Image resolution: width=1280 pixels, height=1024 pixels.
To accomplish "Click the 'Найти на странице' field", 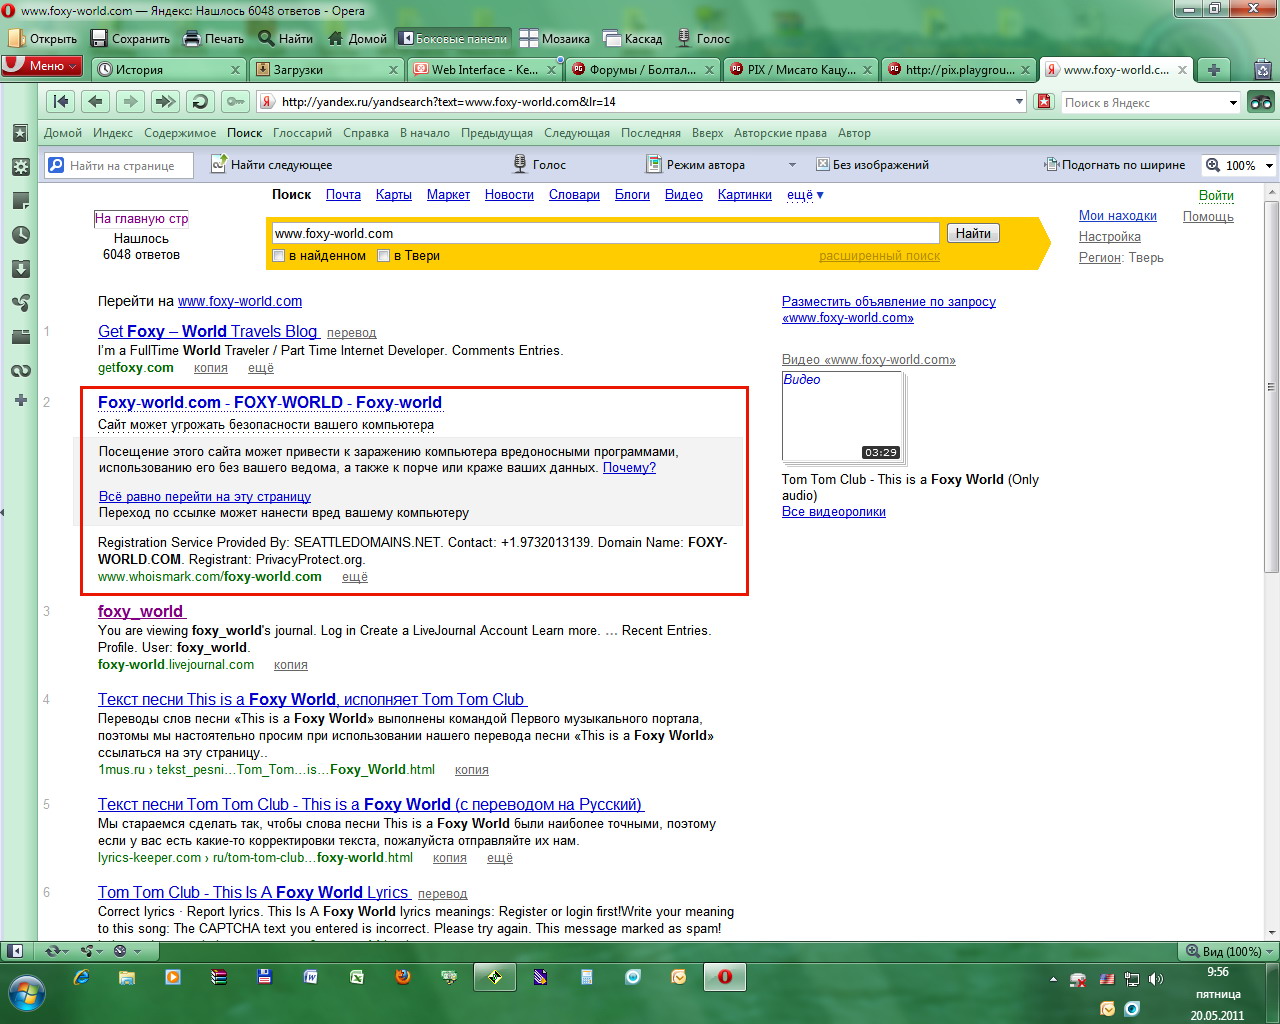I will coord(120,165).
